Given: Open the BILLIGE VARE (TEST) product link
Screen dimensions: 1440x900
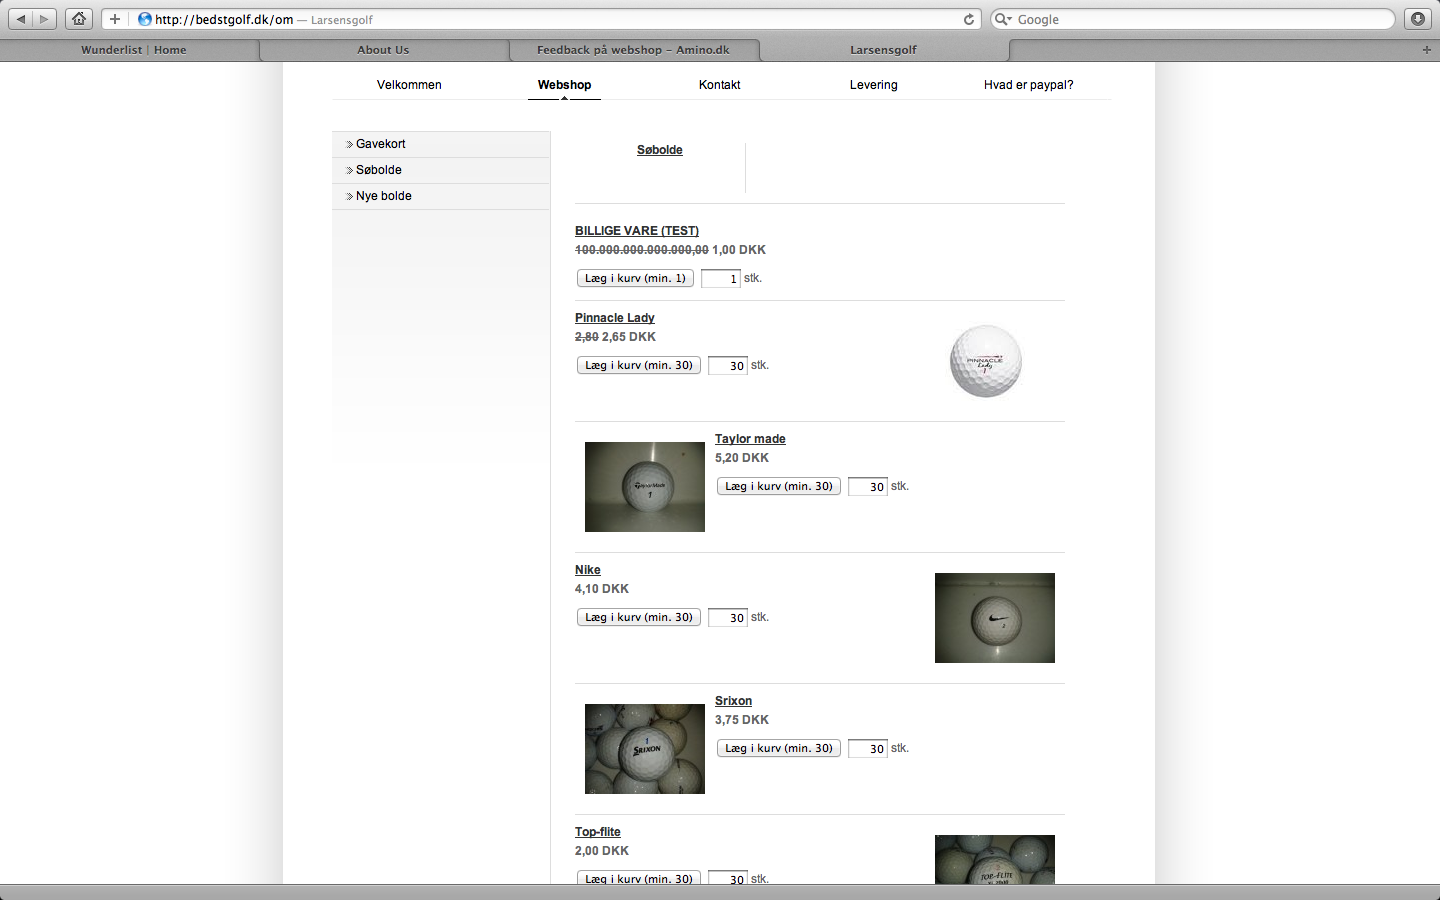Looking at the screenshot, I should 637,231.
